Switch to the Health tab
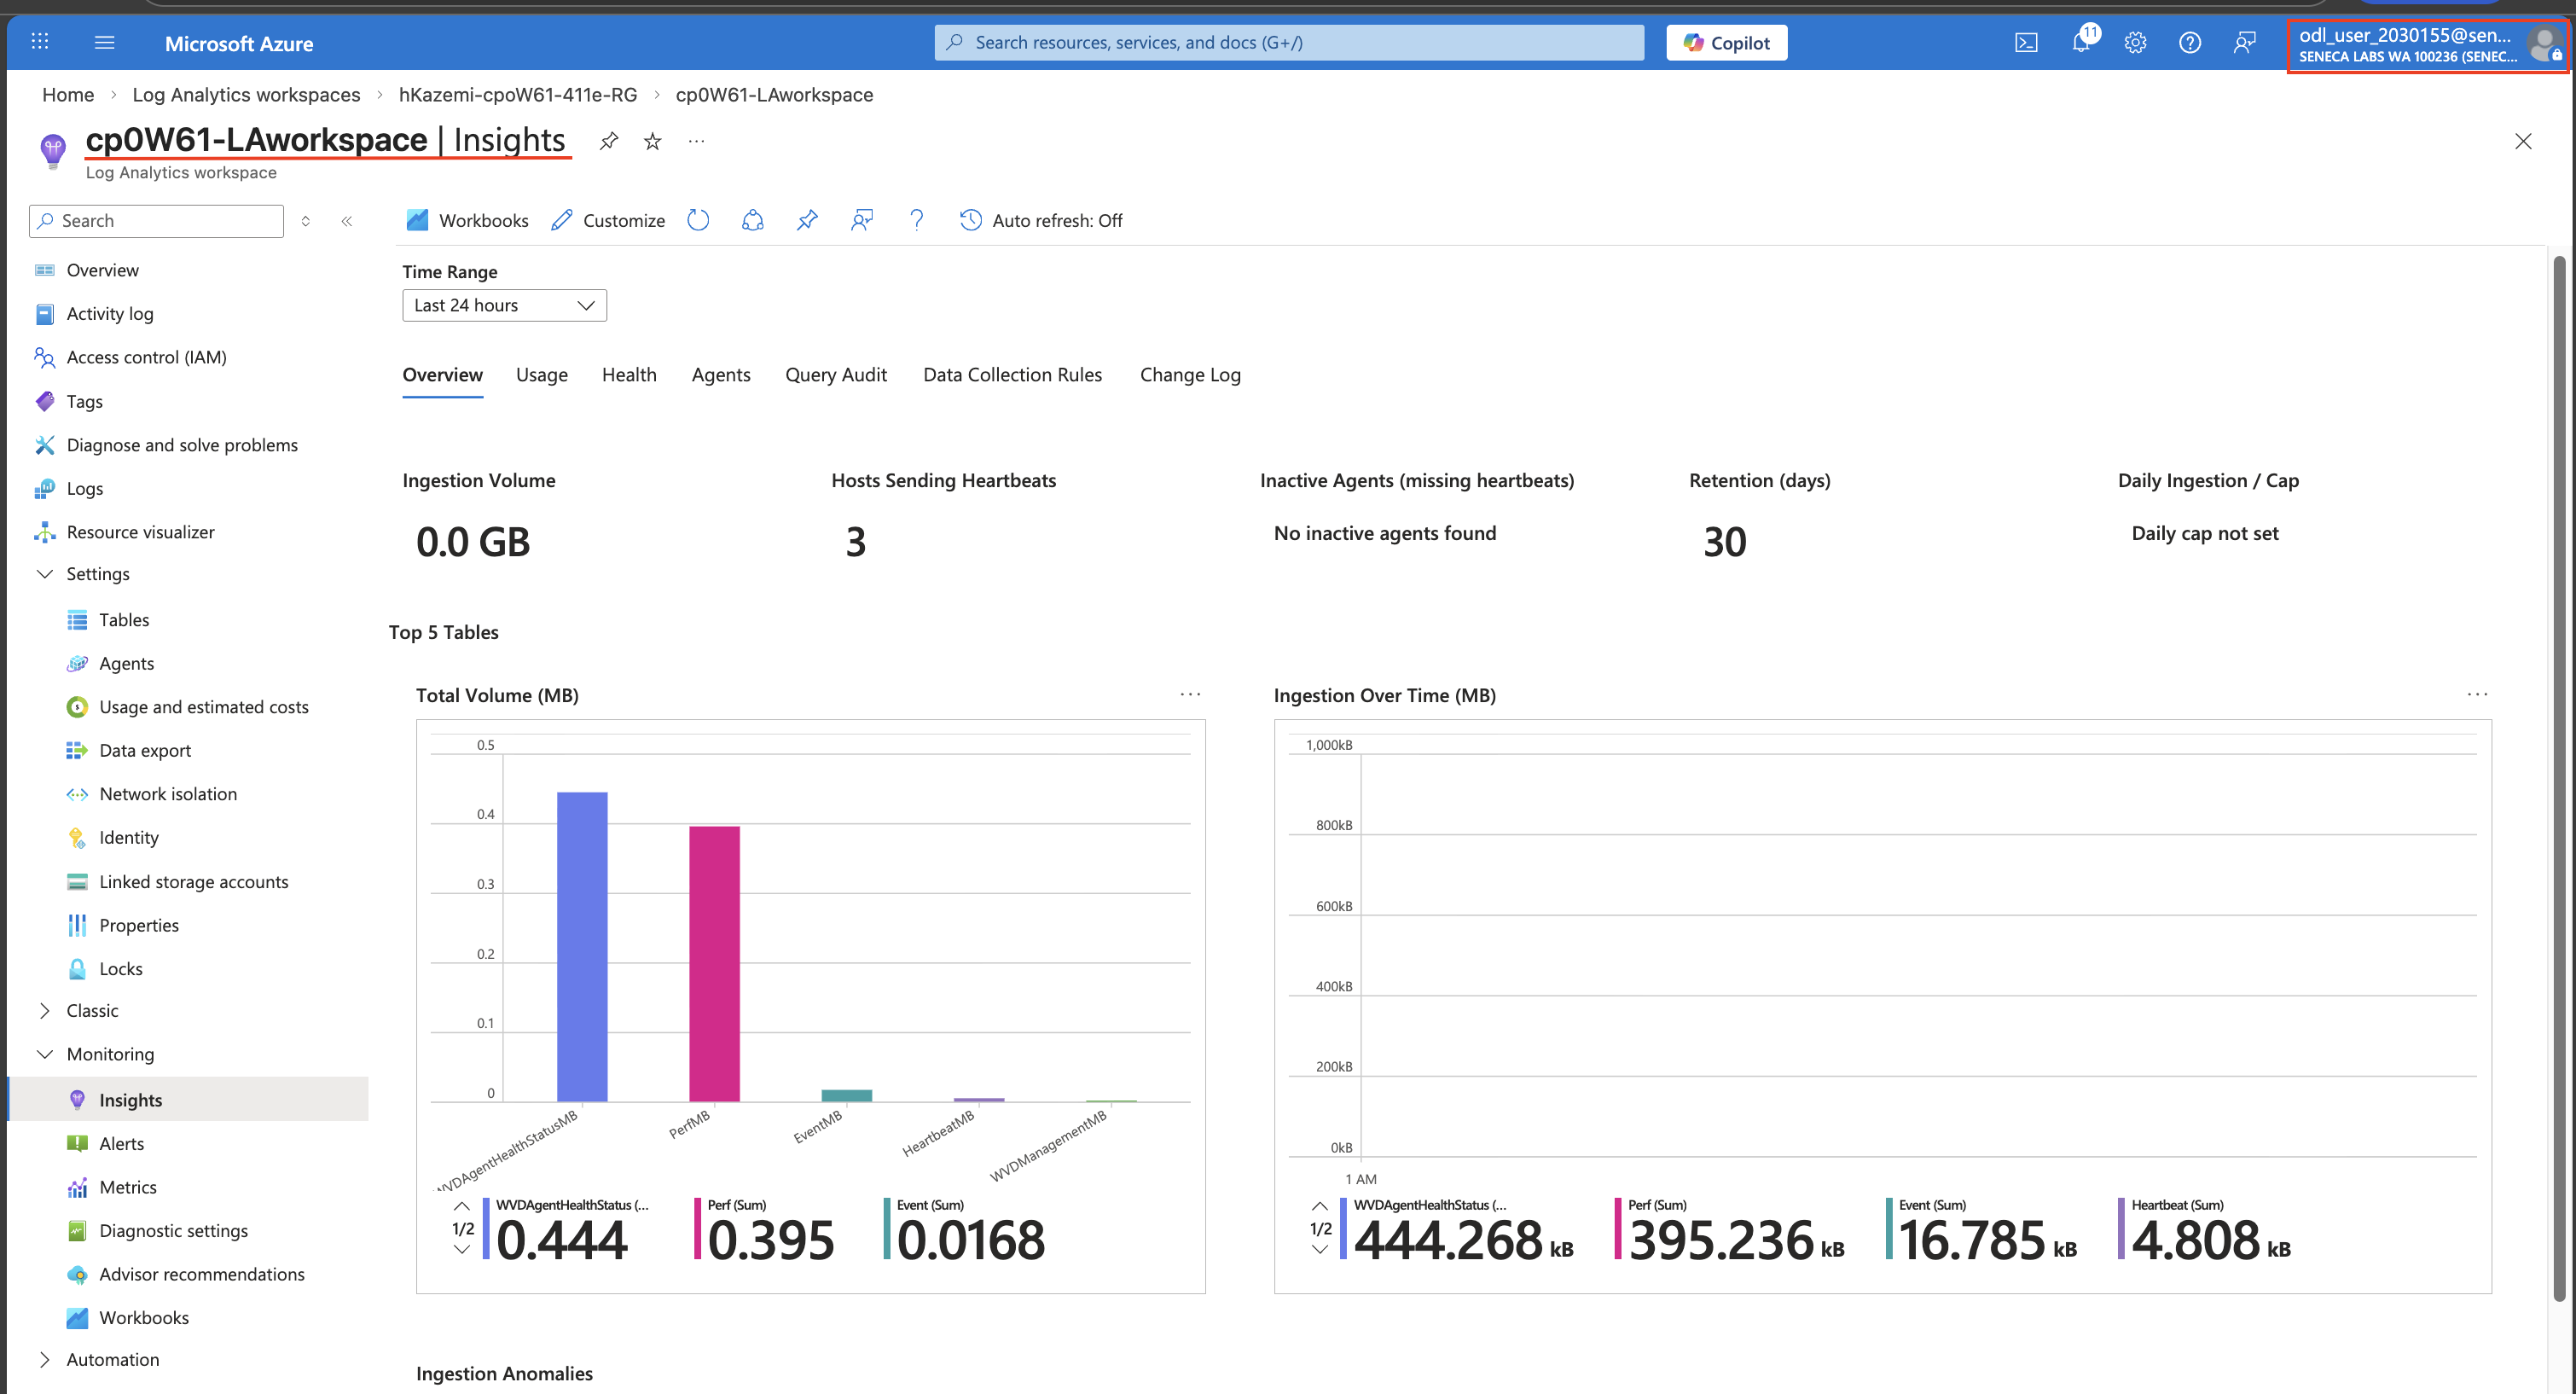2576x1394 pixels. (x=629, y=375)
